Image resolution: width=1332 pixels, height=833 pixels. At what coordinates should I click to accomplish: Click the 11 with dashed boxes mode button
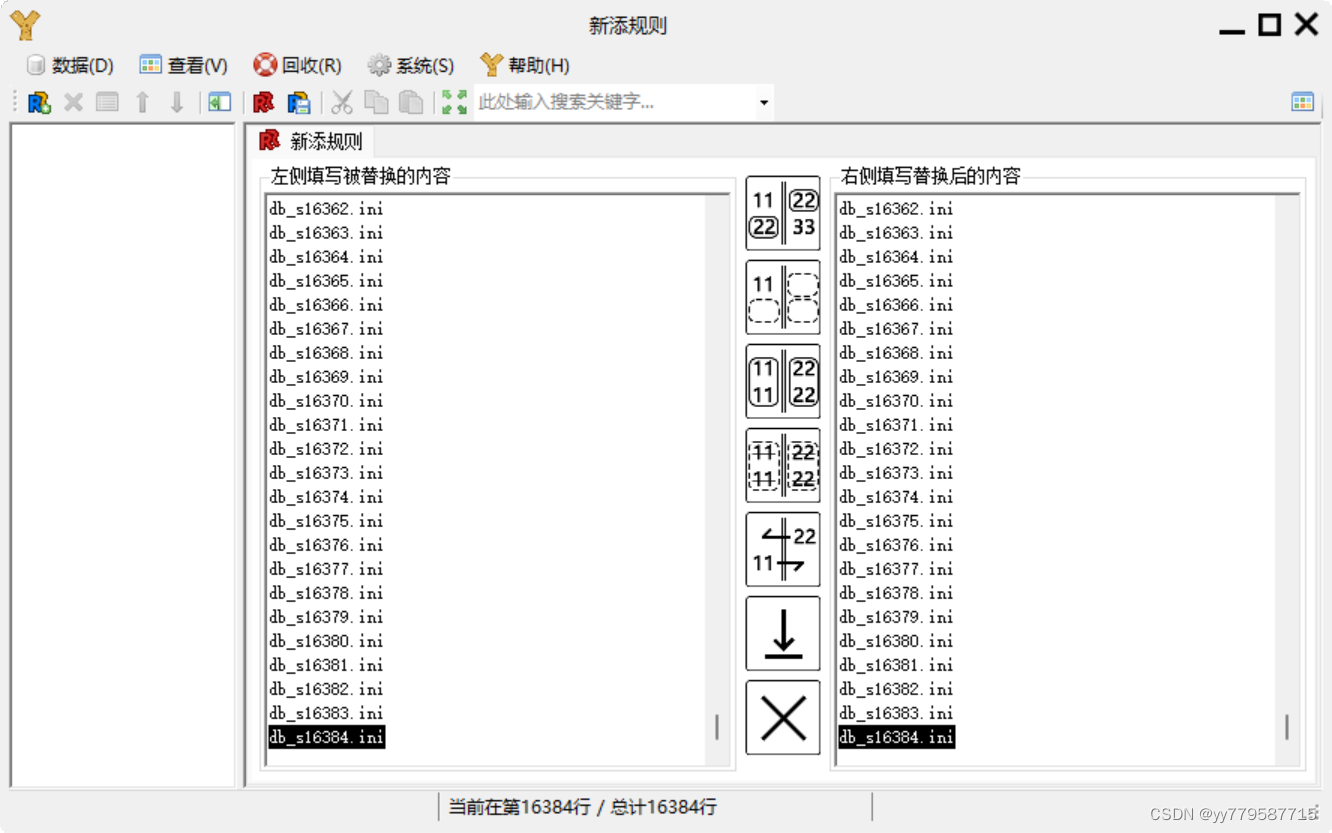pos(783,297)
